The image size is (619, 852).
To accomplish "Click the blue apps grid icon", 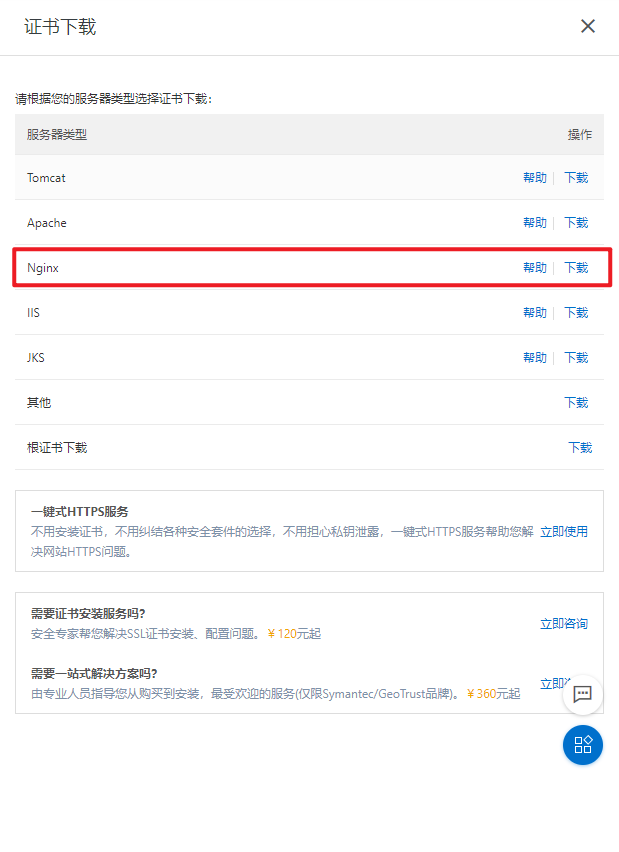I will pyautogui.click(x=583, y=744).
